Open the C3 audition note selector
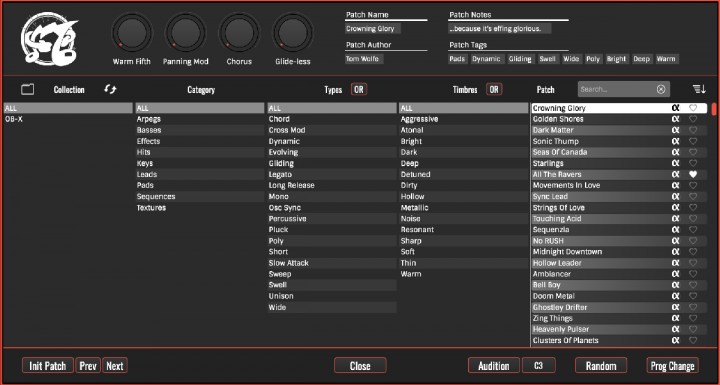 click(539, 366)
